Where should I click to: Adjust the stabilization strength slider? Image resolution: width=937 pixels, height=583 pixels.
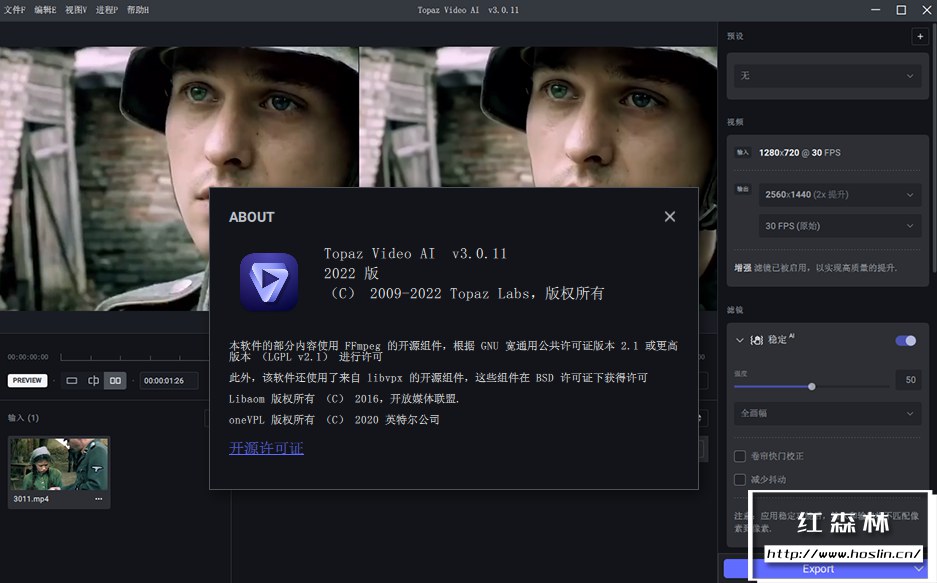click(812, 386)
